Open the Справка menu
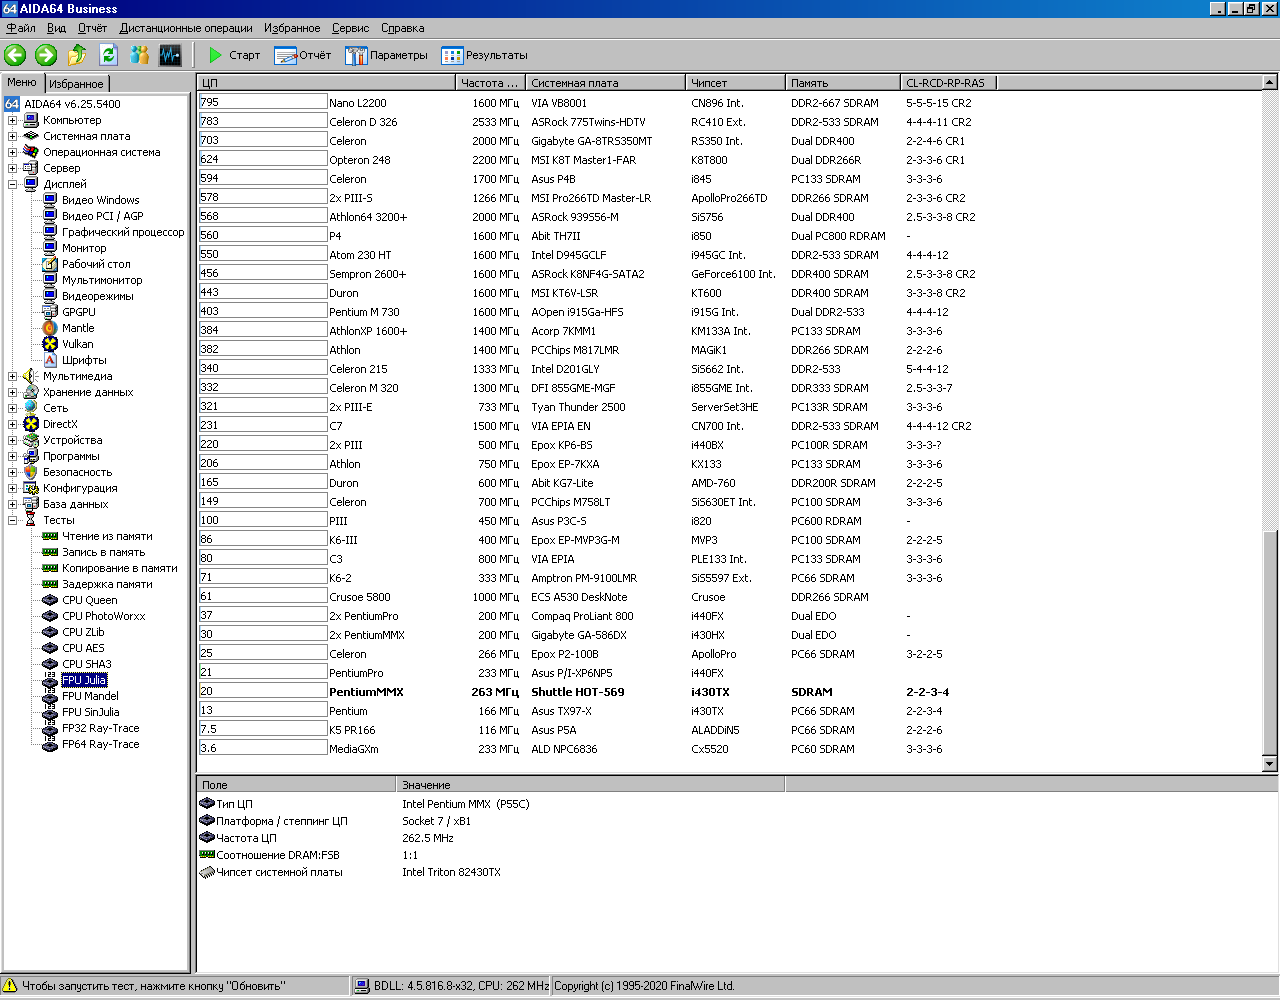The image size is (1280, 1000). pyautogui.click(x=403, y=28)
